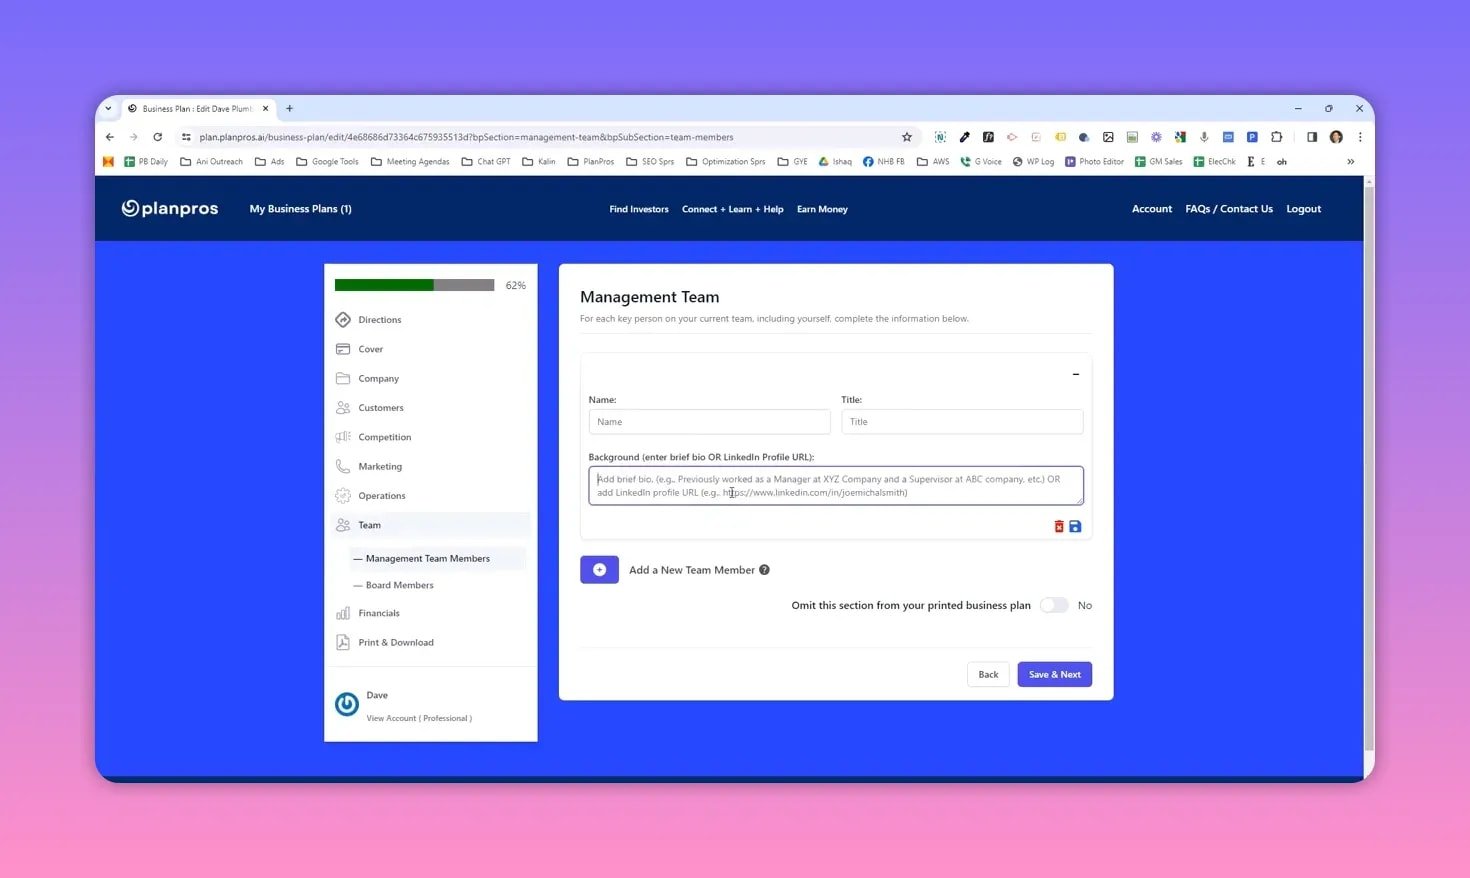Delete team member with red trash icon

pyautogui.click(x=1058, y=526)
